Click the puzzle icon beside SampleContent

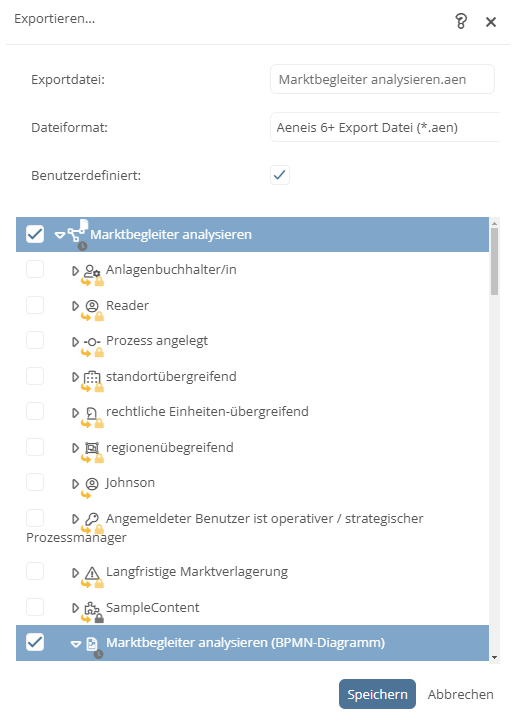click(x=92, y=608)
